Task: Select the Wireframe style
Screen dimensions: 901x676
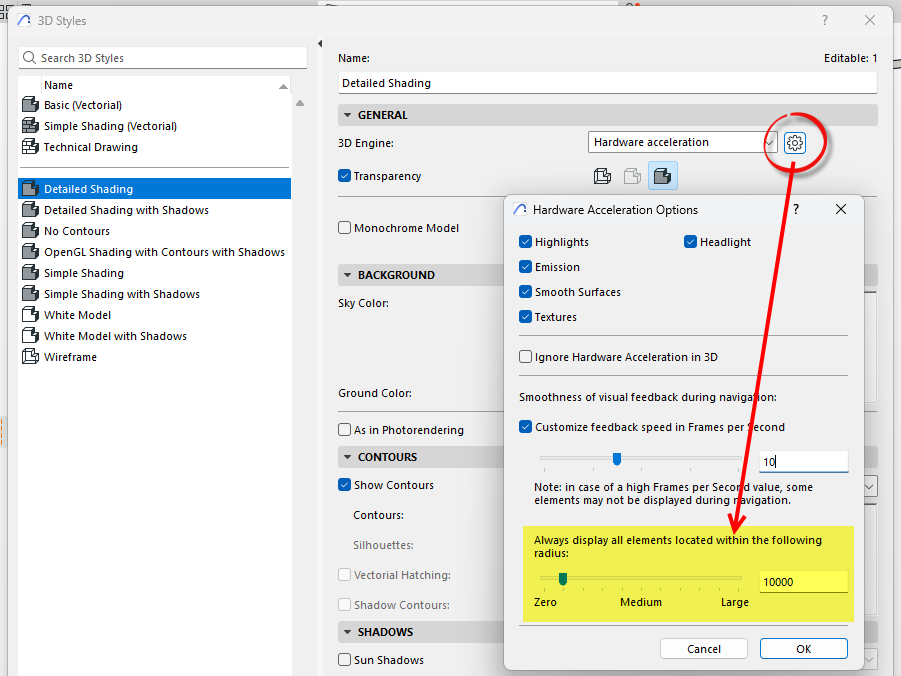Action: pyautogui.click(x=155, y=357)
